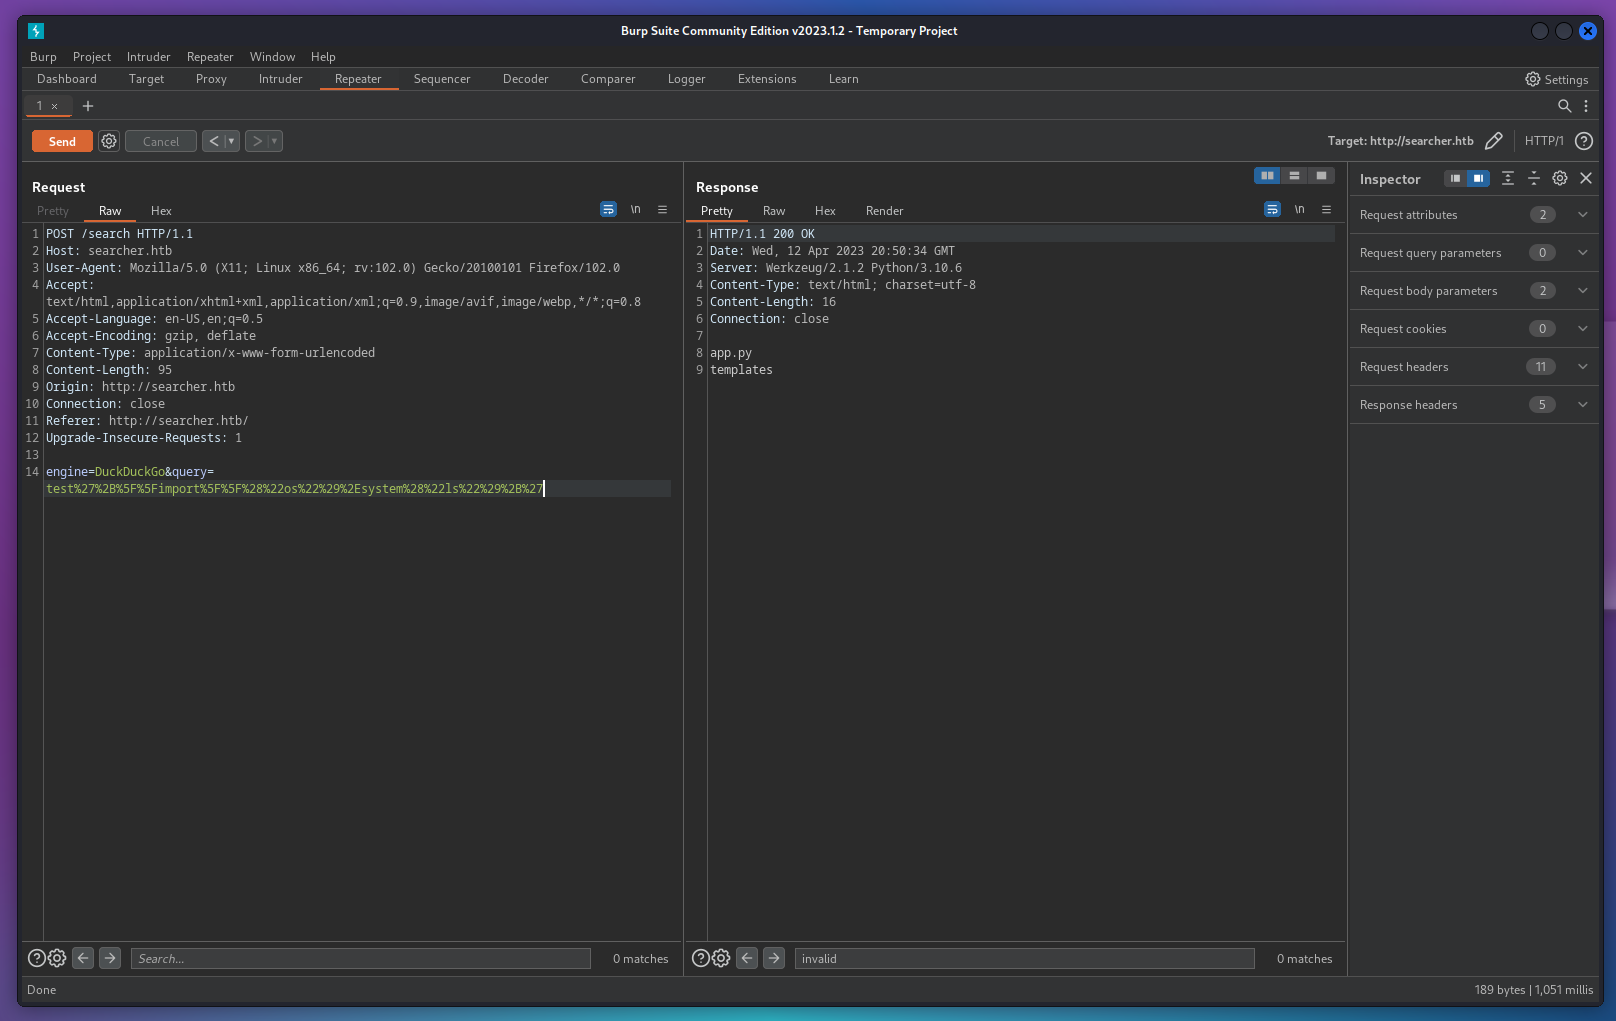Screen dimensions: 1616x1021
Task: Add a new Repeater tab
Action: (x=88, y=106)
